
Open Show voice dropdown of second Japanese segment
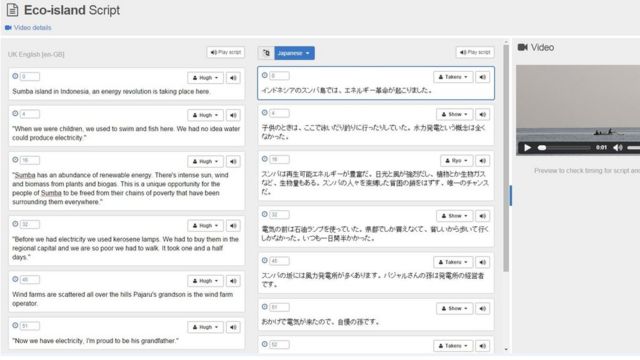coord(455,115)
